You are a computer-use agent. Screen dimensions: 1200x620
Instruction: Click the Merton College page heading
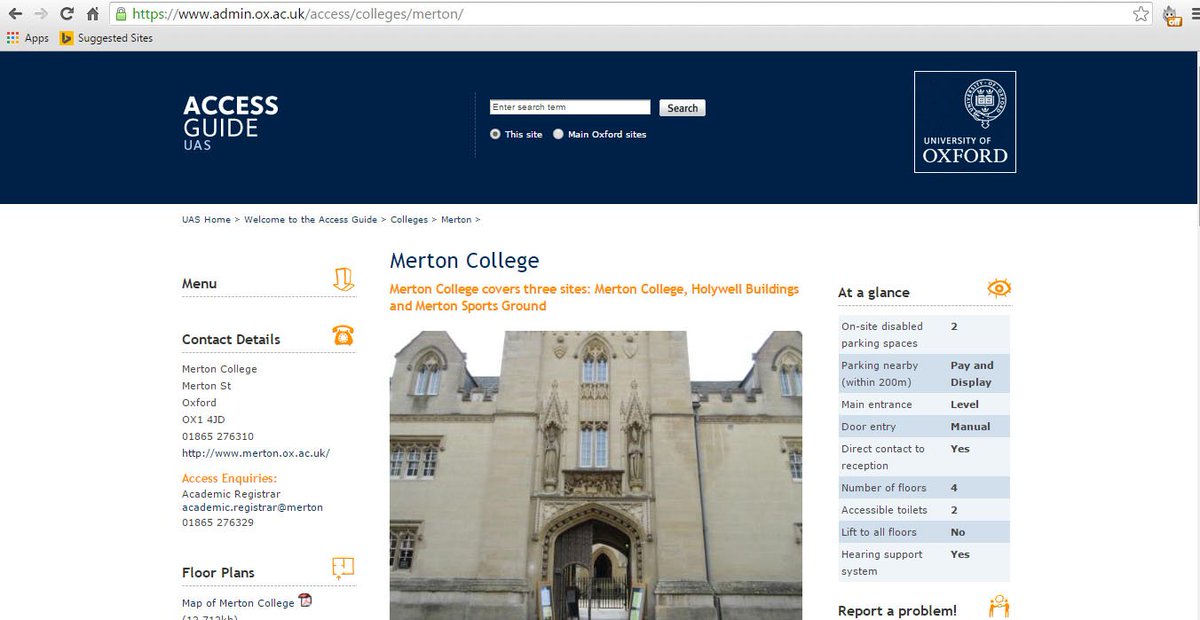[464, 261]
